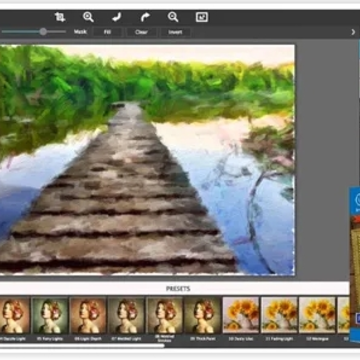Screen dimensions: 360x360
Task: Click the zoom out magnifier icon
Action: tap(173, 17)
